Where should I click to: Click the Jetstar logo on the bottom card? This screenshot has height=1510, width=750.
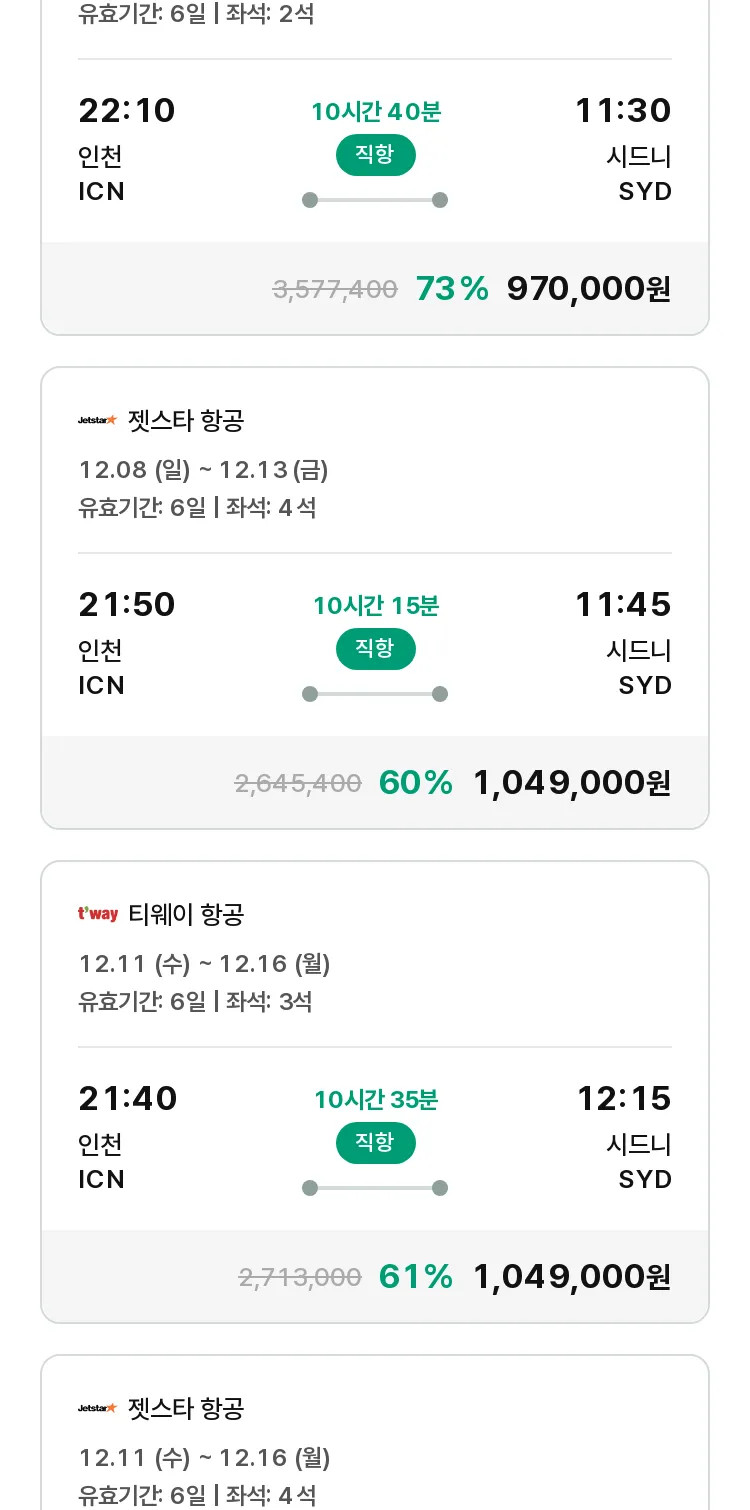tap(98, 1408)
